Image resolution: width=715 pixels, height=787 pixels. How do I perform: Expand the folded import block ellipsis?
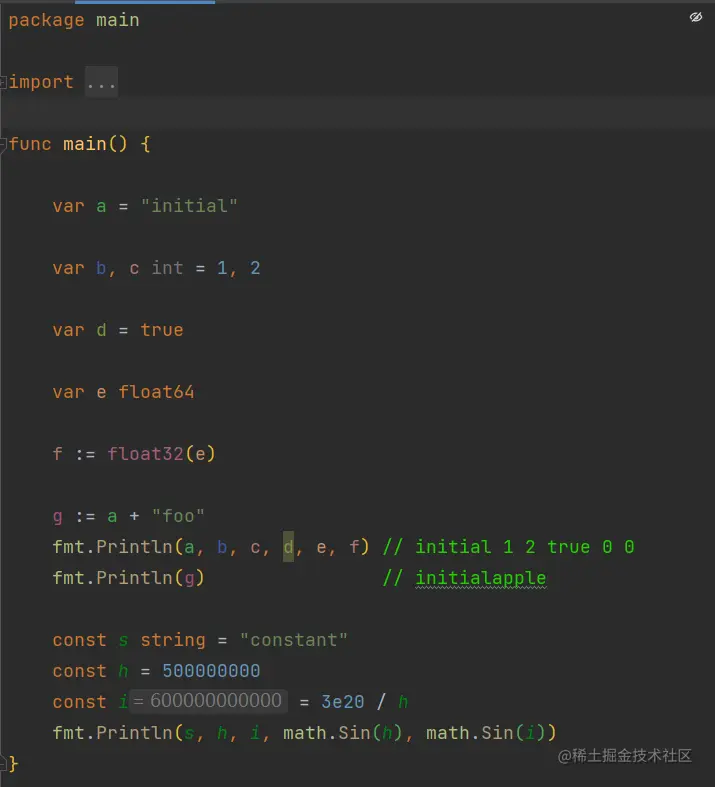101,82
